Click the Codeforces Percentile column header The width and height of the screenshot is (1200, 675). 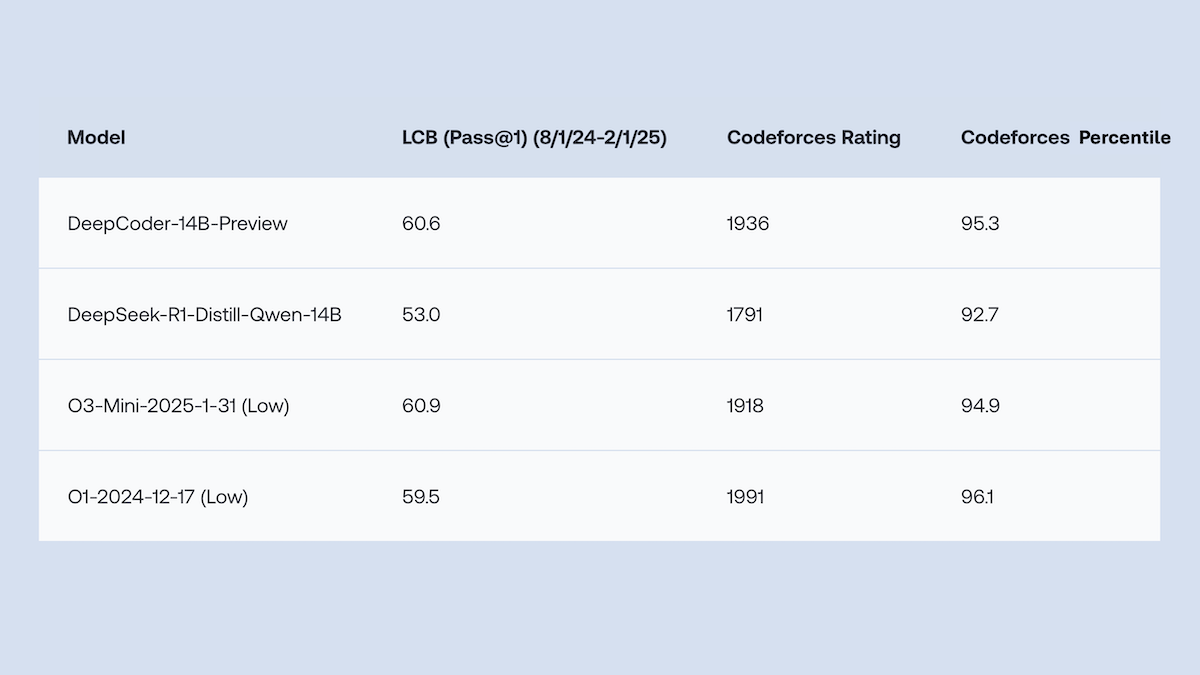click(1065, 138)
